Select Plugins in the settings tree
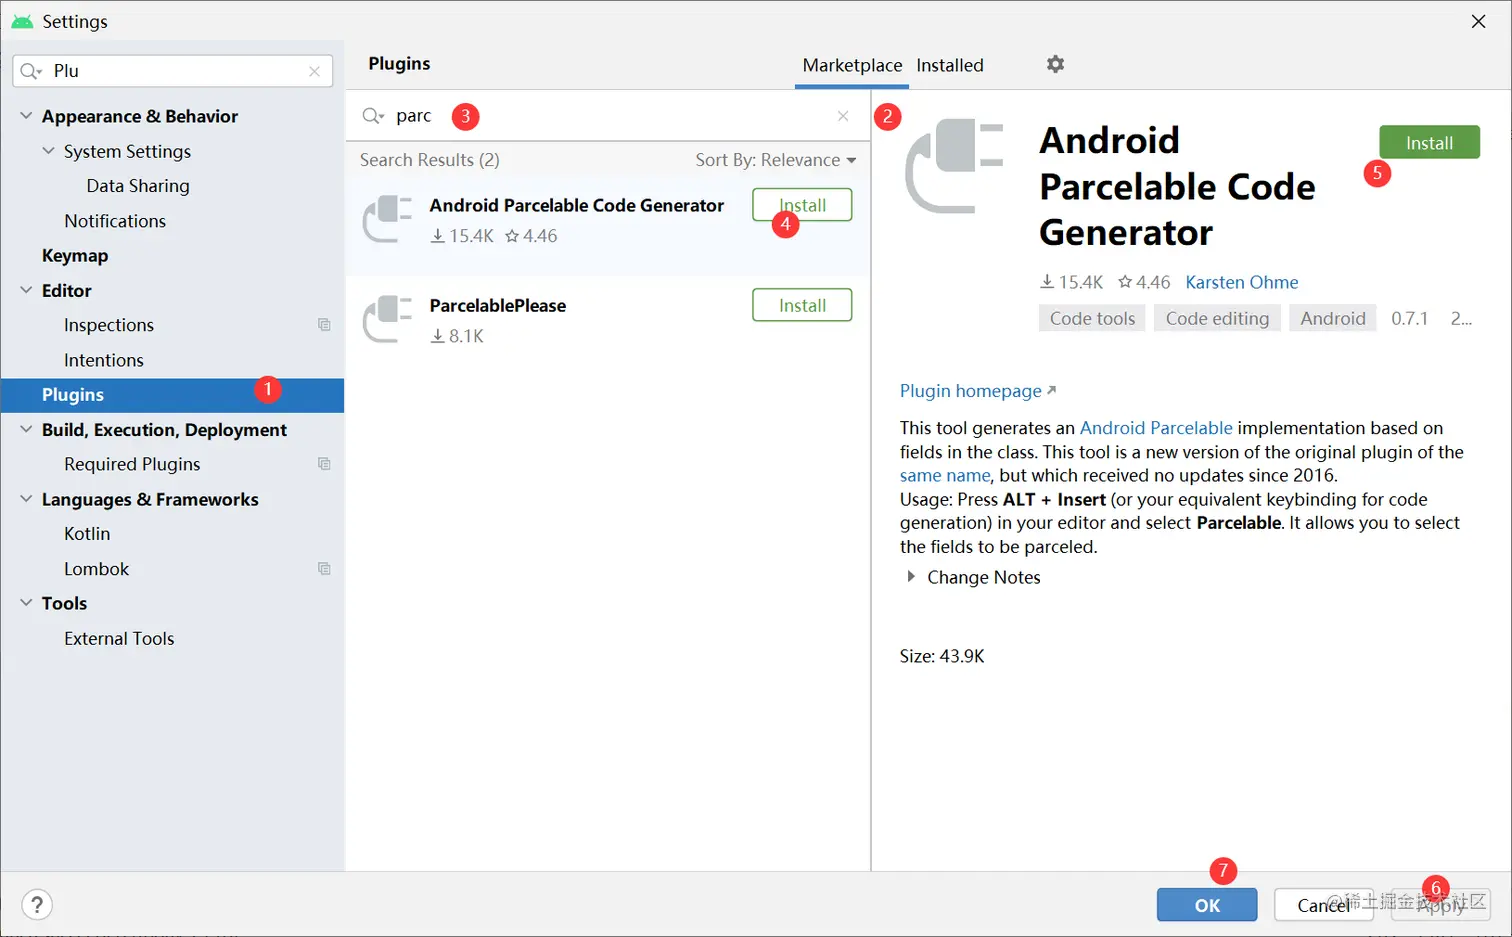Screen dimensions: 1512x937 click(172, 395)
